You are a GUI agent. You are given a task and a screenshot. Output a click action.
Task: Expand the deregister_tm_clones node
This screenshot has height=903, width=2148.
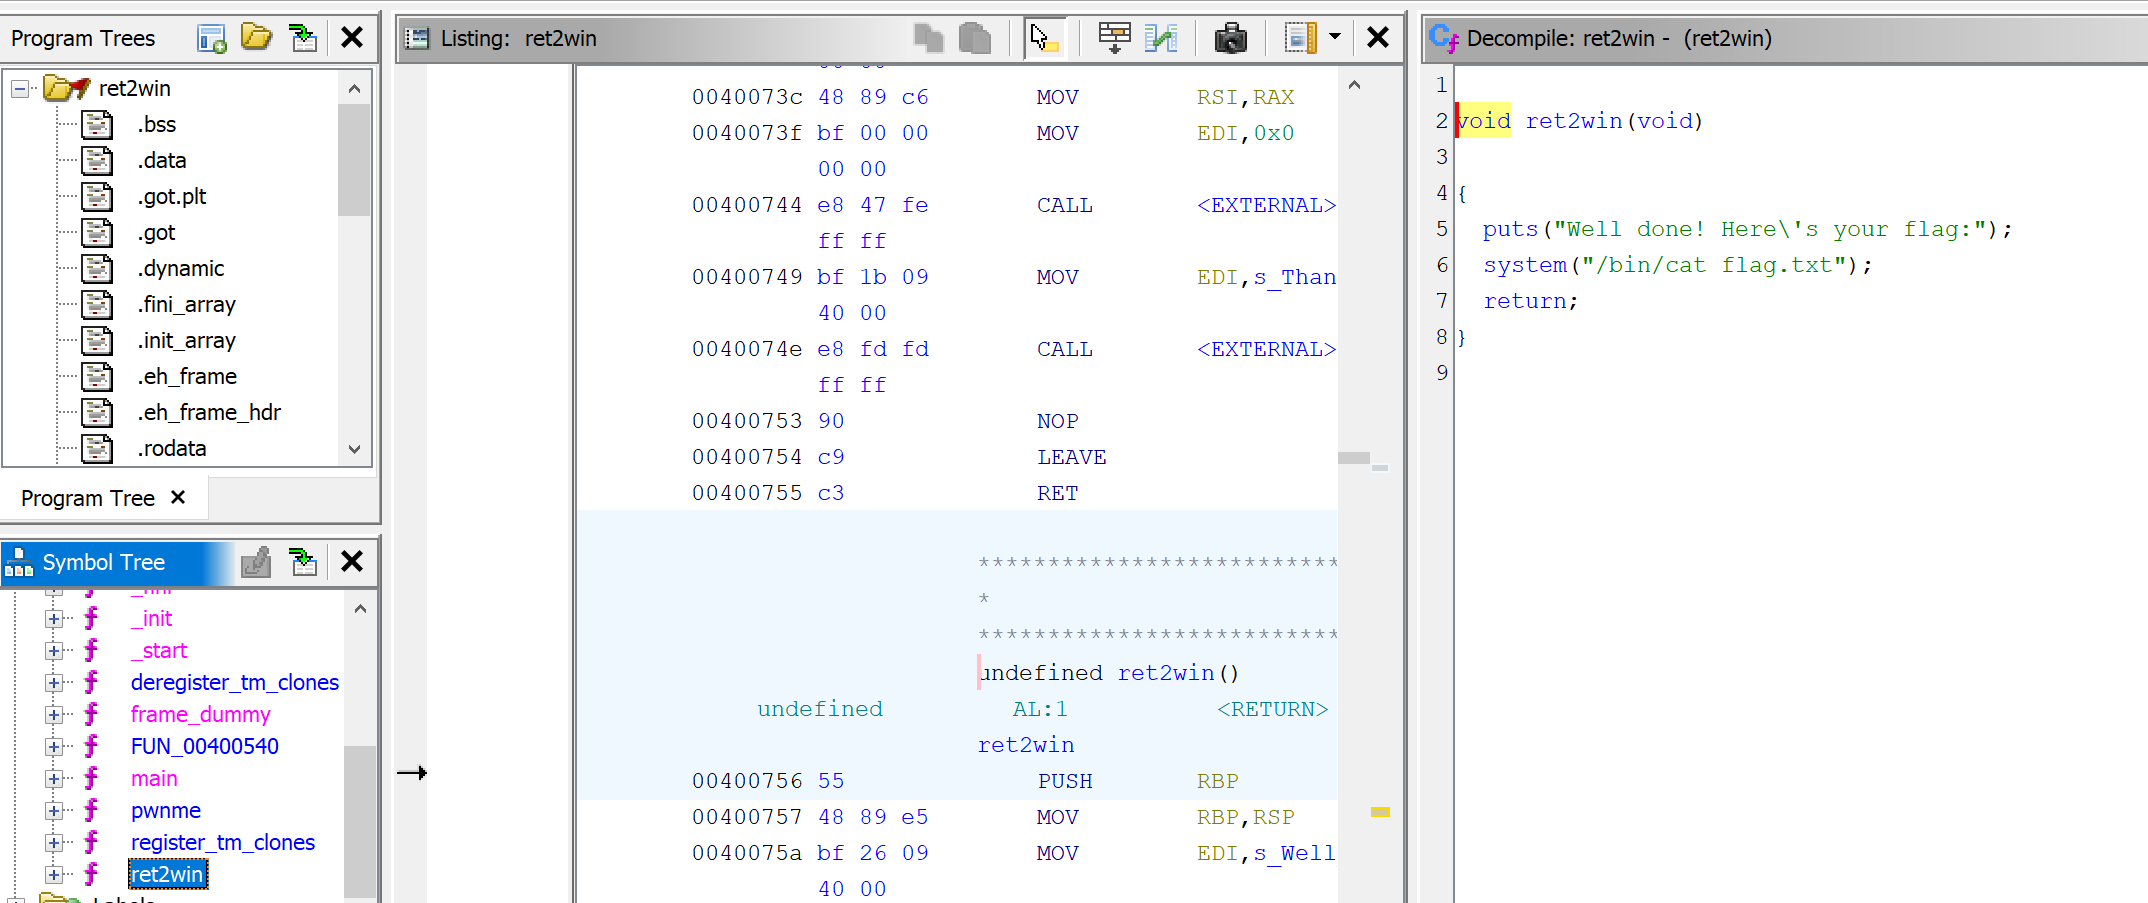[54, 683]
